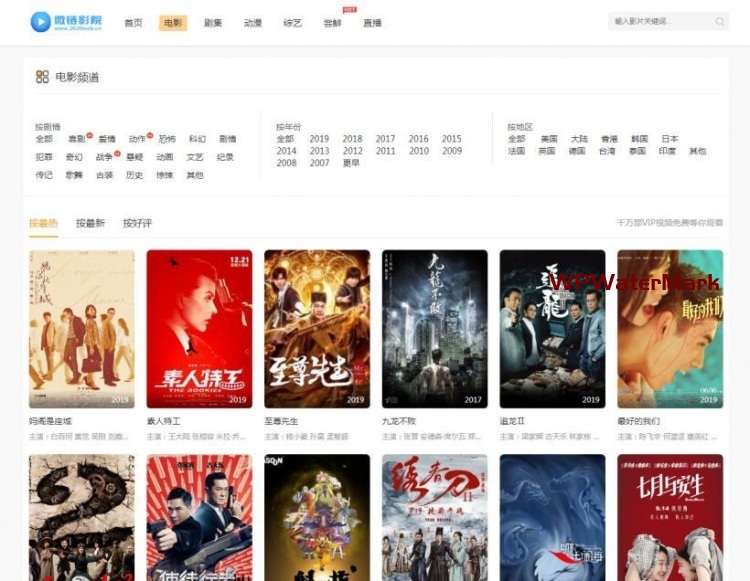
Task: Filter region by 英国
Action: coord(547,151)
